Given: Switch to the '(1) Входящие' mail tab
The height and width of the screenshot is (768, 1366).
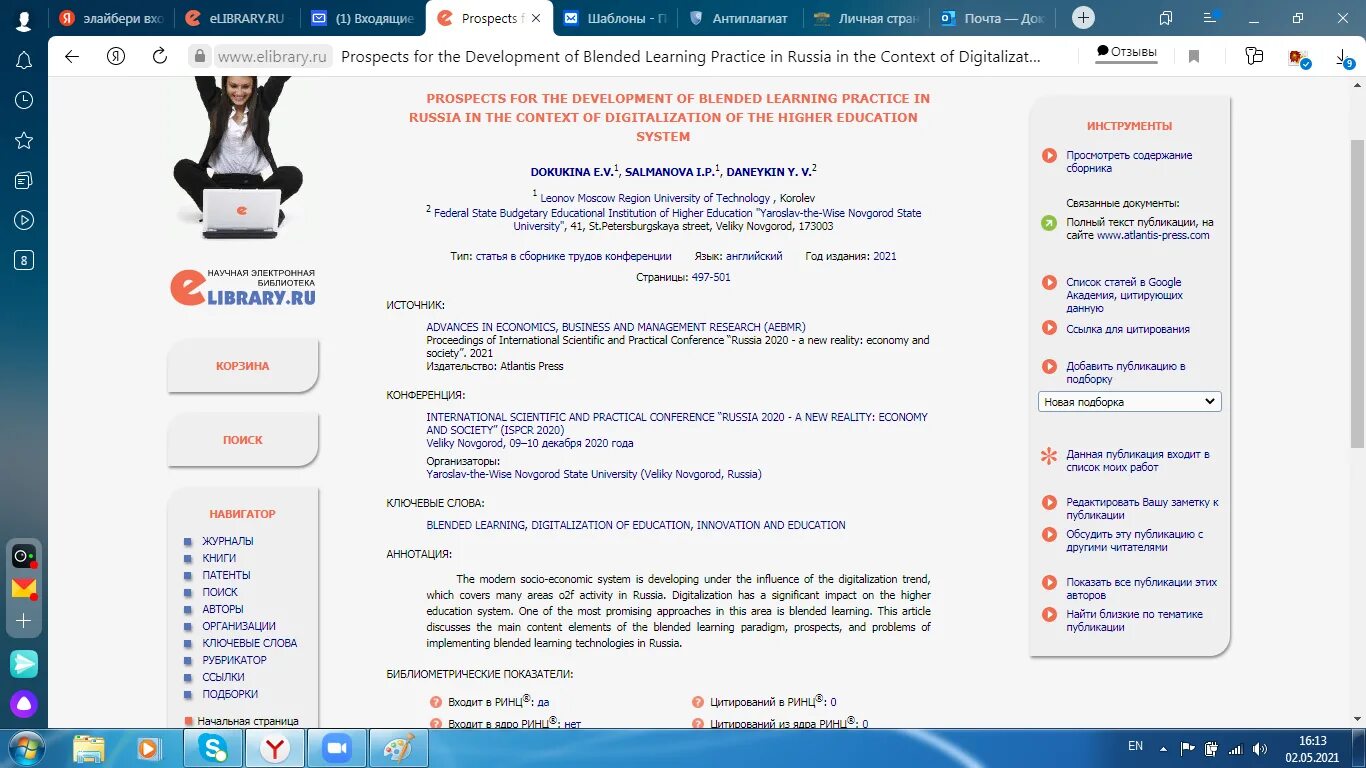Looking at the screenshot, I should tap(362, 18).
